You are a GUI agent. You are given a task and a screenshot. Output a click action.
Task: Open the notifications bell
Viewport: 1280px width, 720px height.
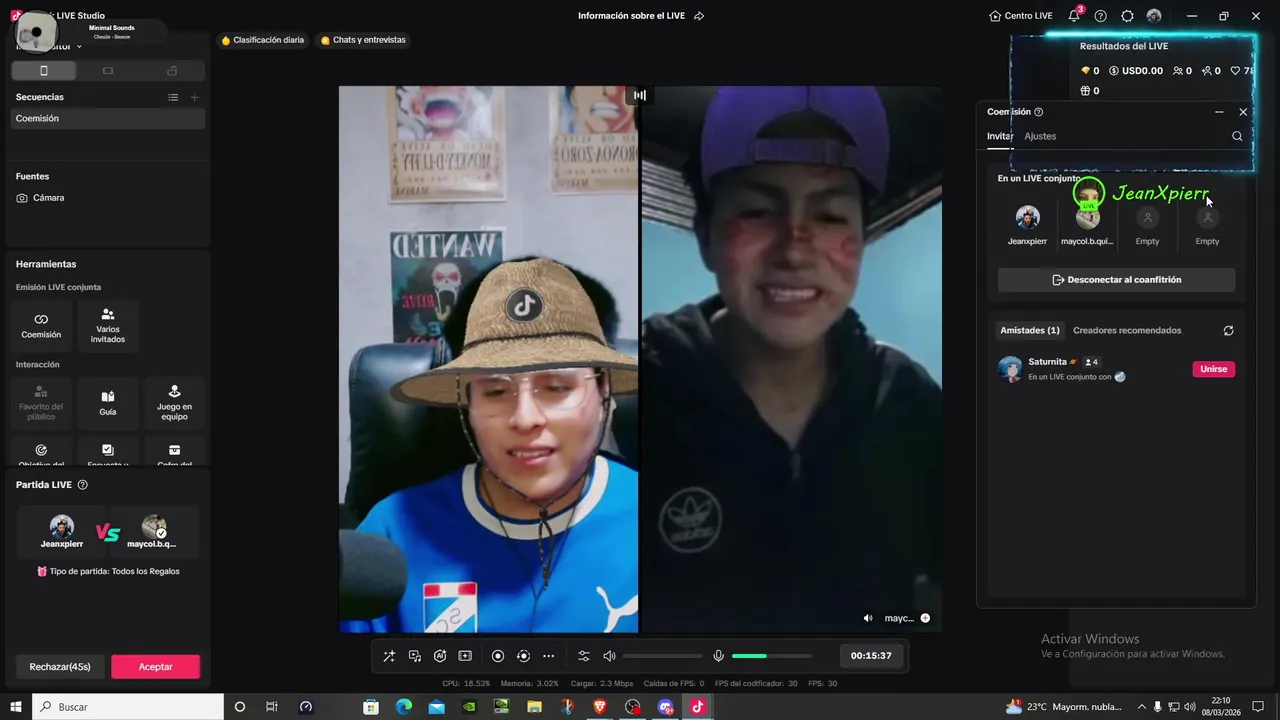click(1074, 16)
